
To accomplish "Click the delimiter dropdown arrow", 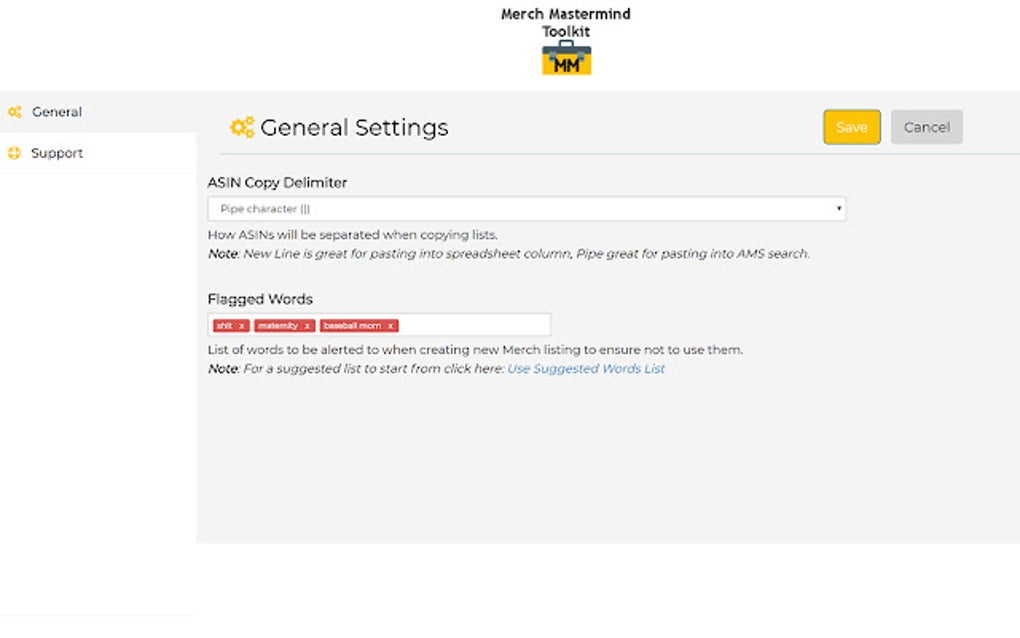I will (x=838, y=208).
